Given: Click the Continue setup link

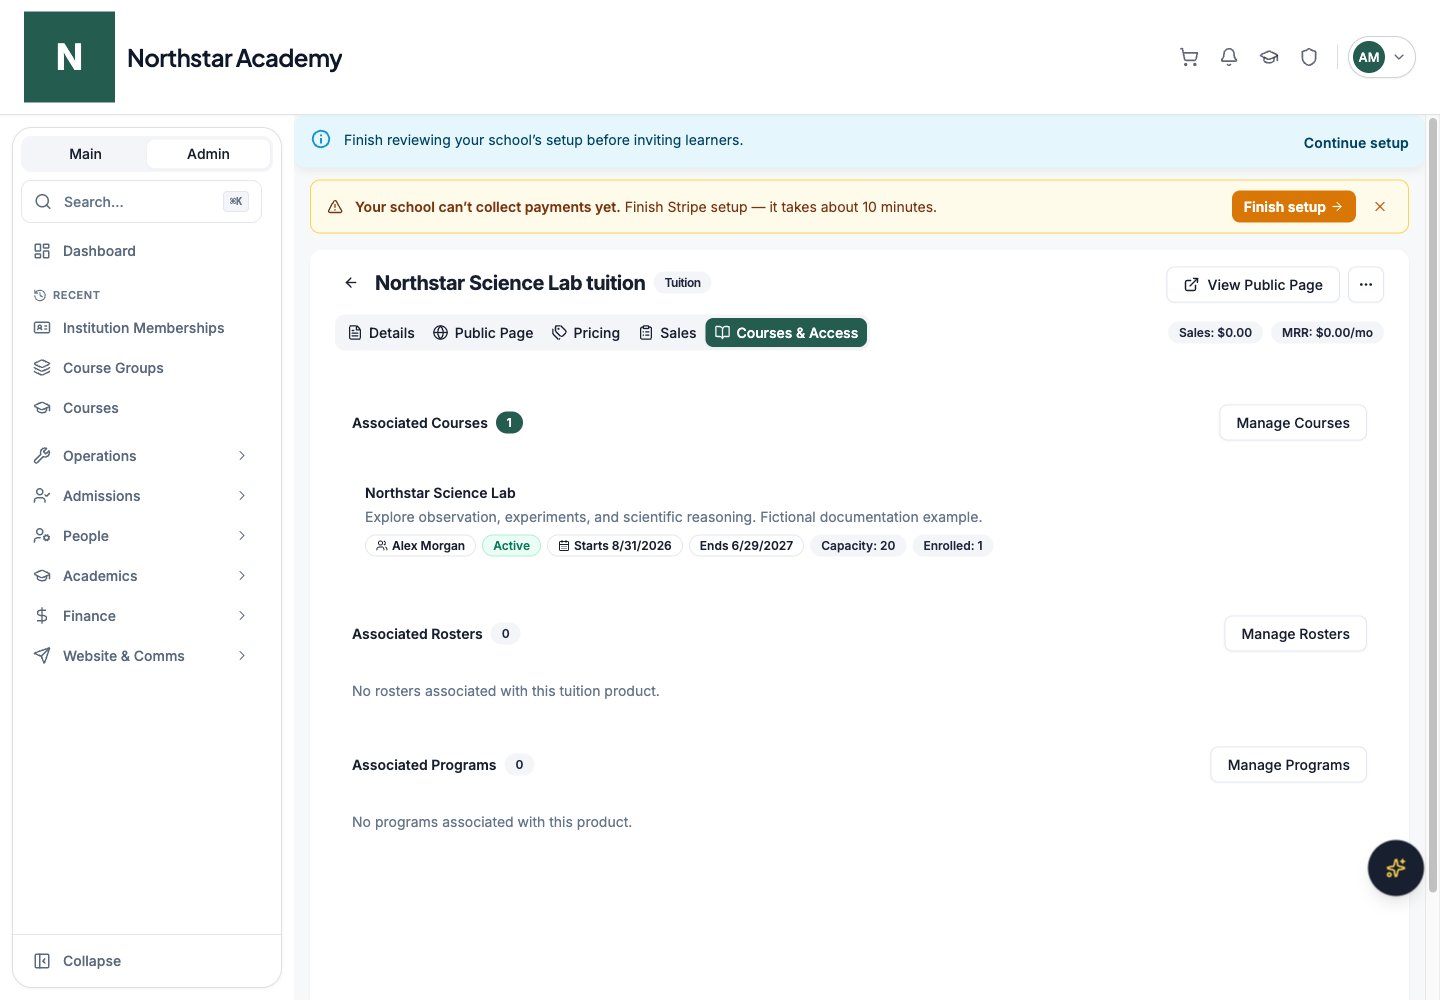Looking at the screenshot, I should pos(1355,143).
